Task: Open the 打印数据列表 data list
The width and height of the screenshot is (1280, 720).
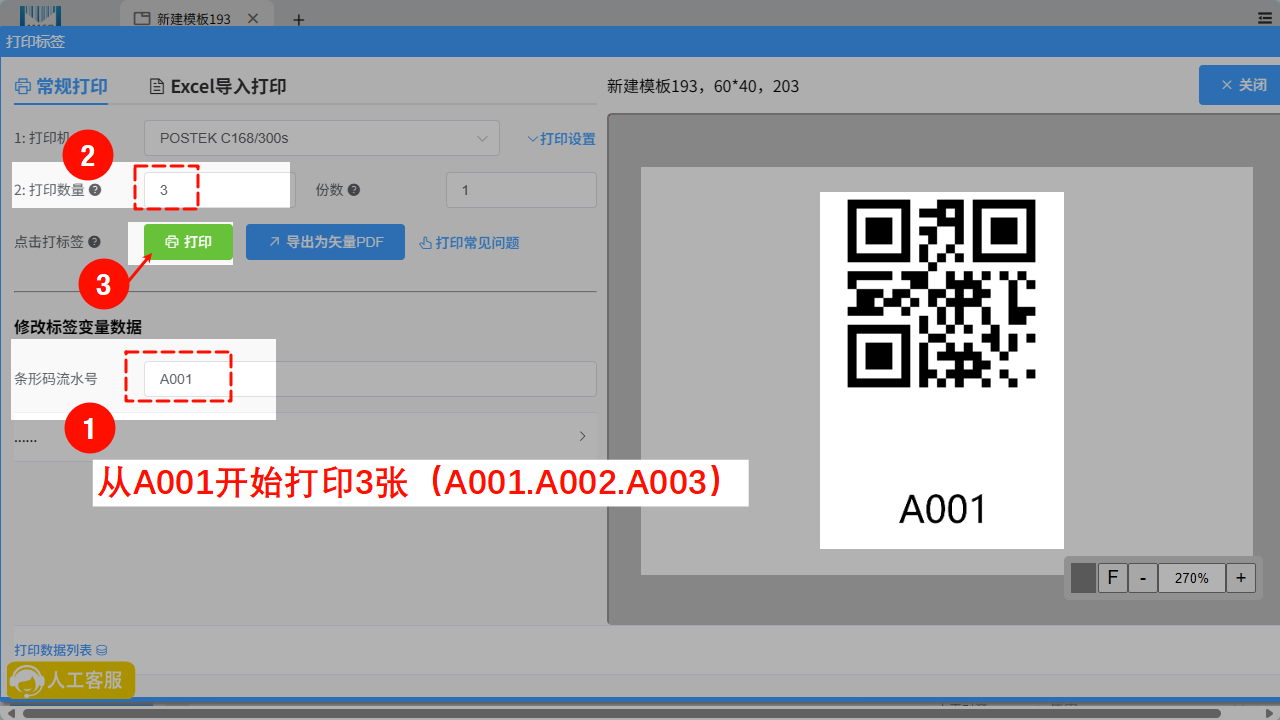Action: tap(61, 650)
